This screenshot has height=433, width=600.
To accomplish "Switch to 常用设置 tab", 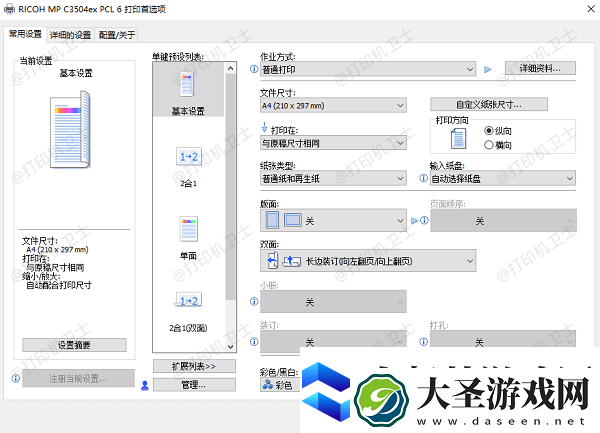I will (25, 34).
